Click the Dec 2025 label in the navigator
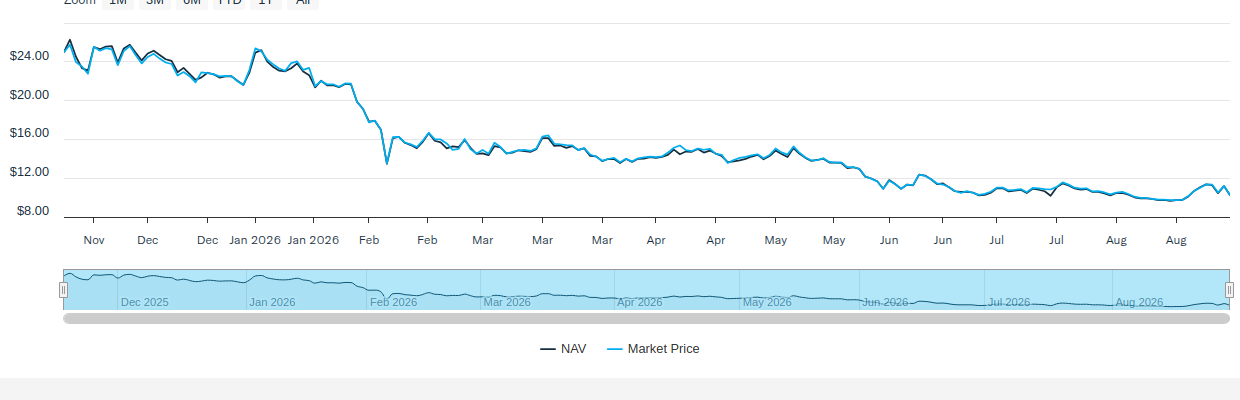Viewport: 1240px width, 400px height. 144,302
